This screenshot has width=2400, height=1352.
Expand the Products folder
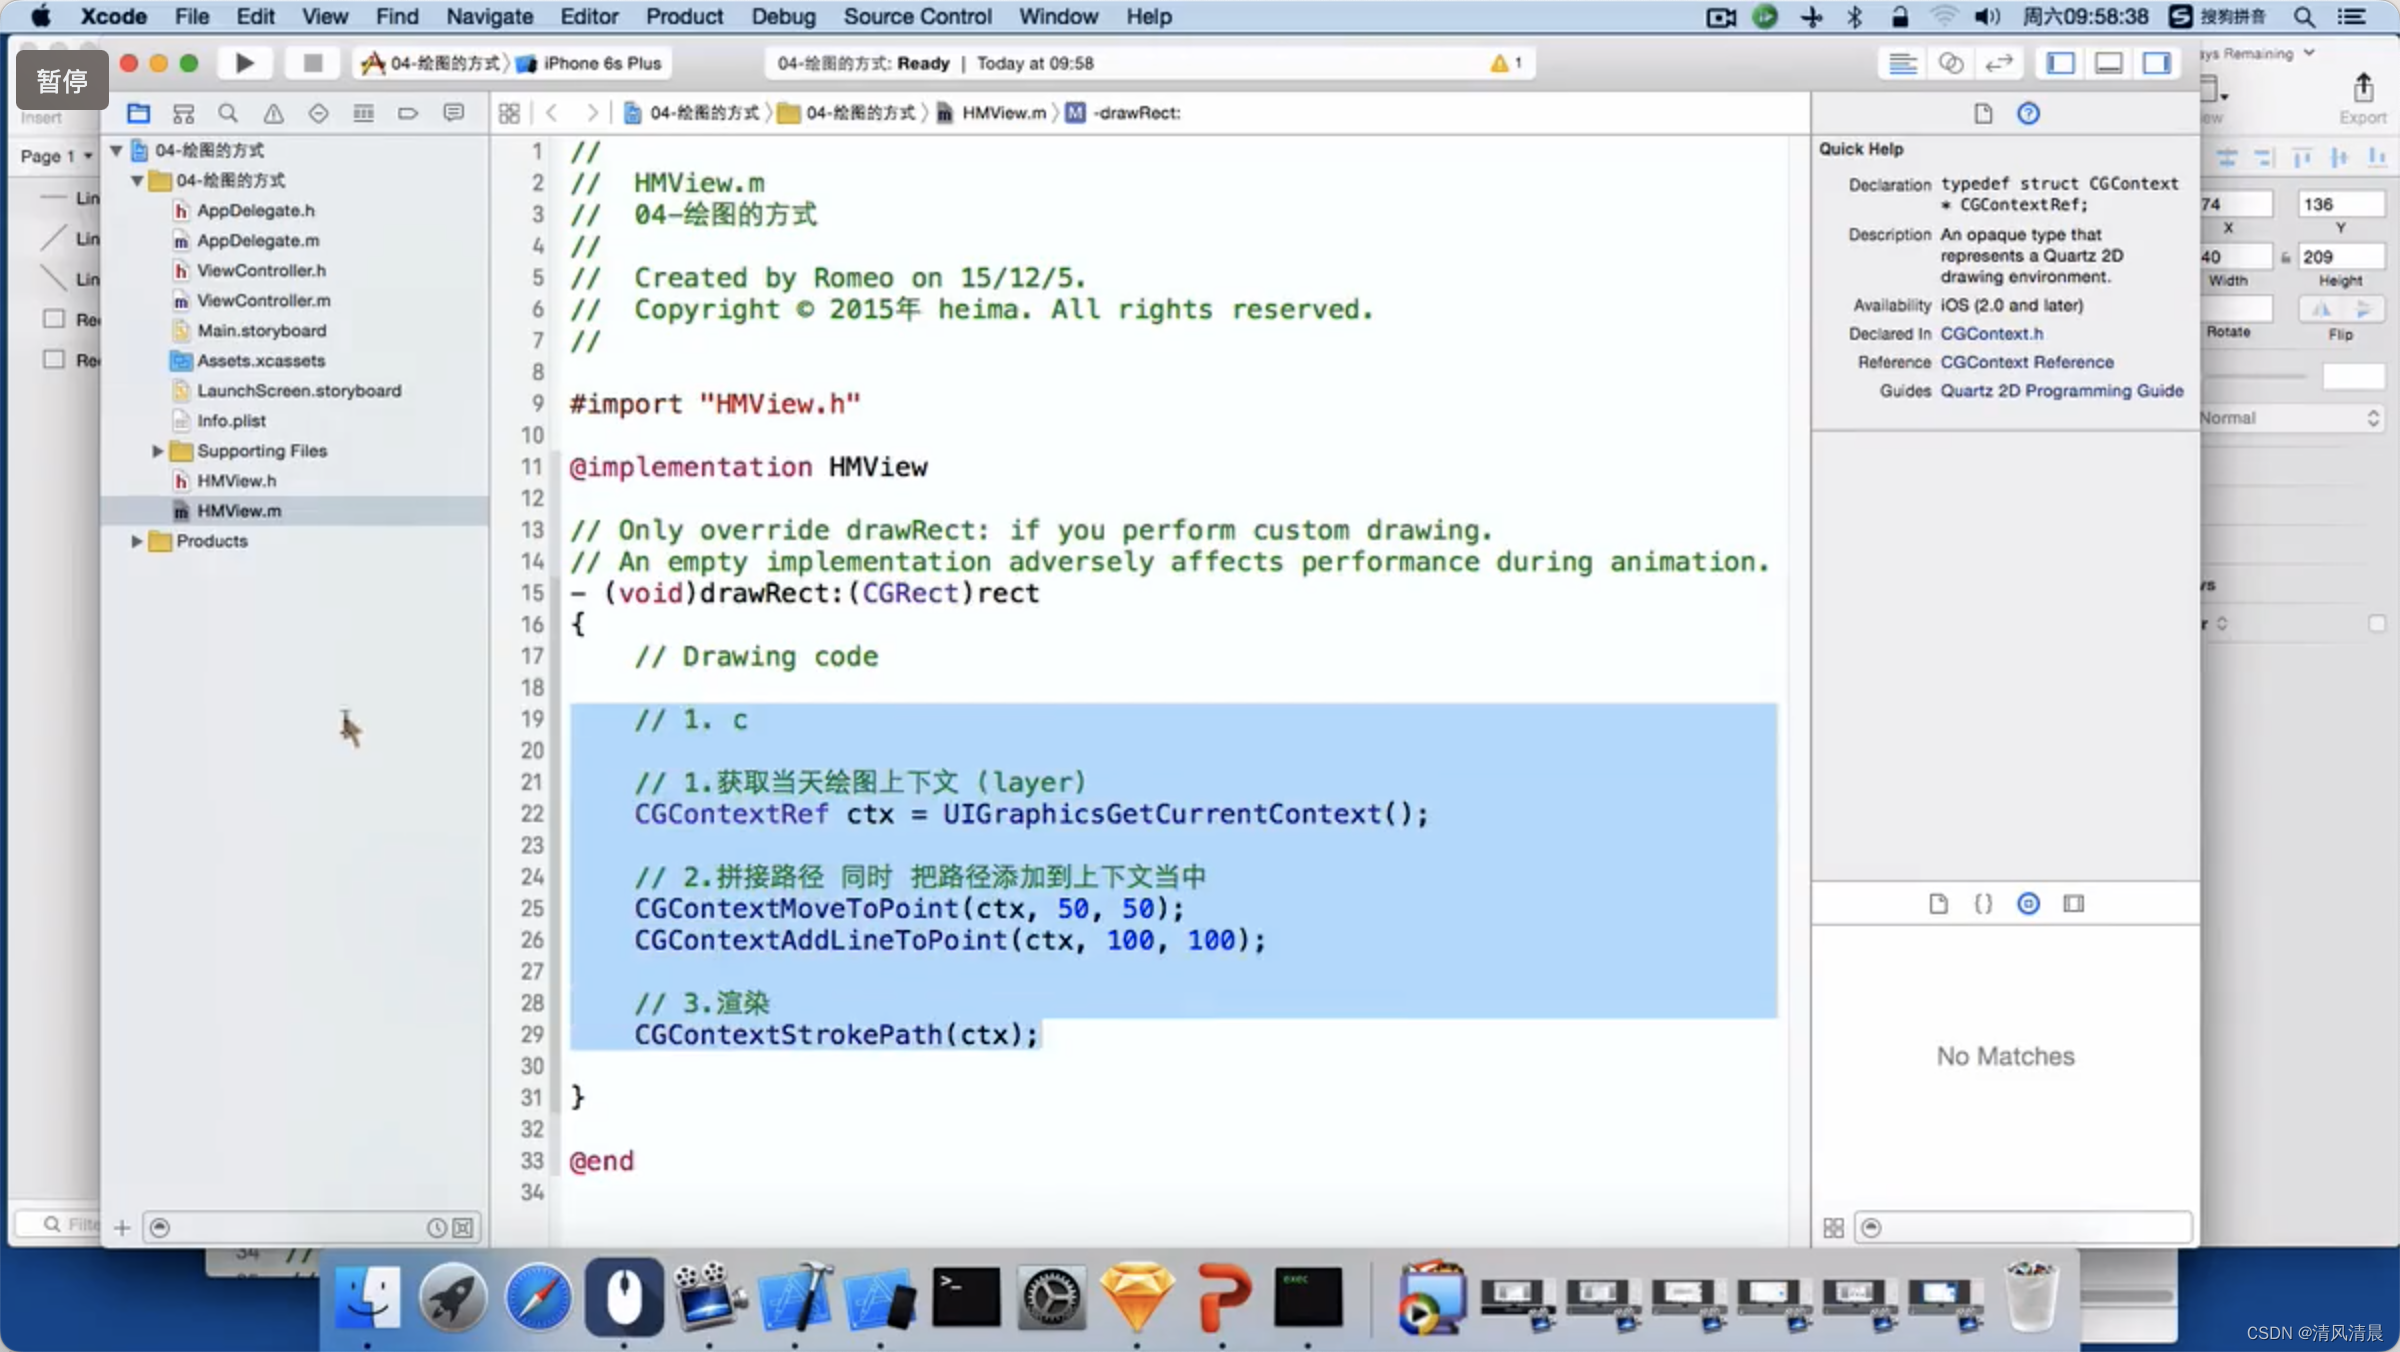point(137,541)
